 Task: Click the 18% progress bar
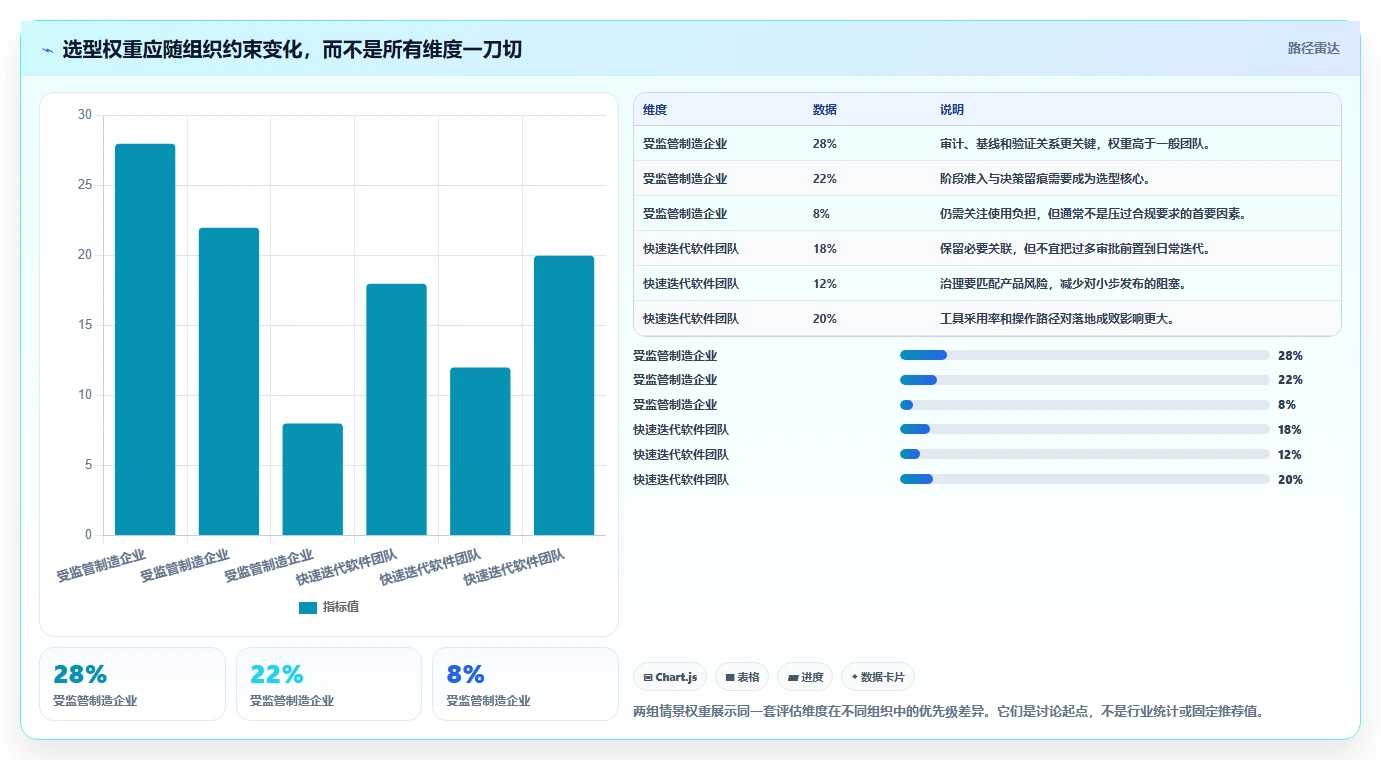[1085, 430]
